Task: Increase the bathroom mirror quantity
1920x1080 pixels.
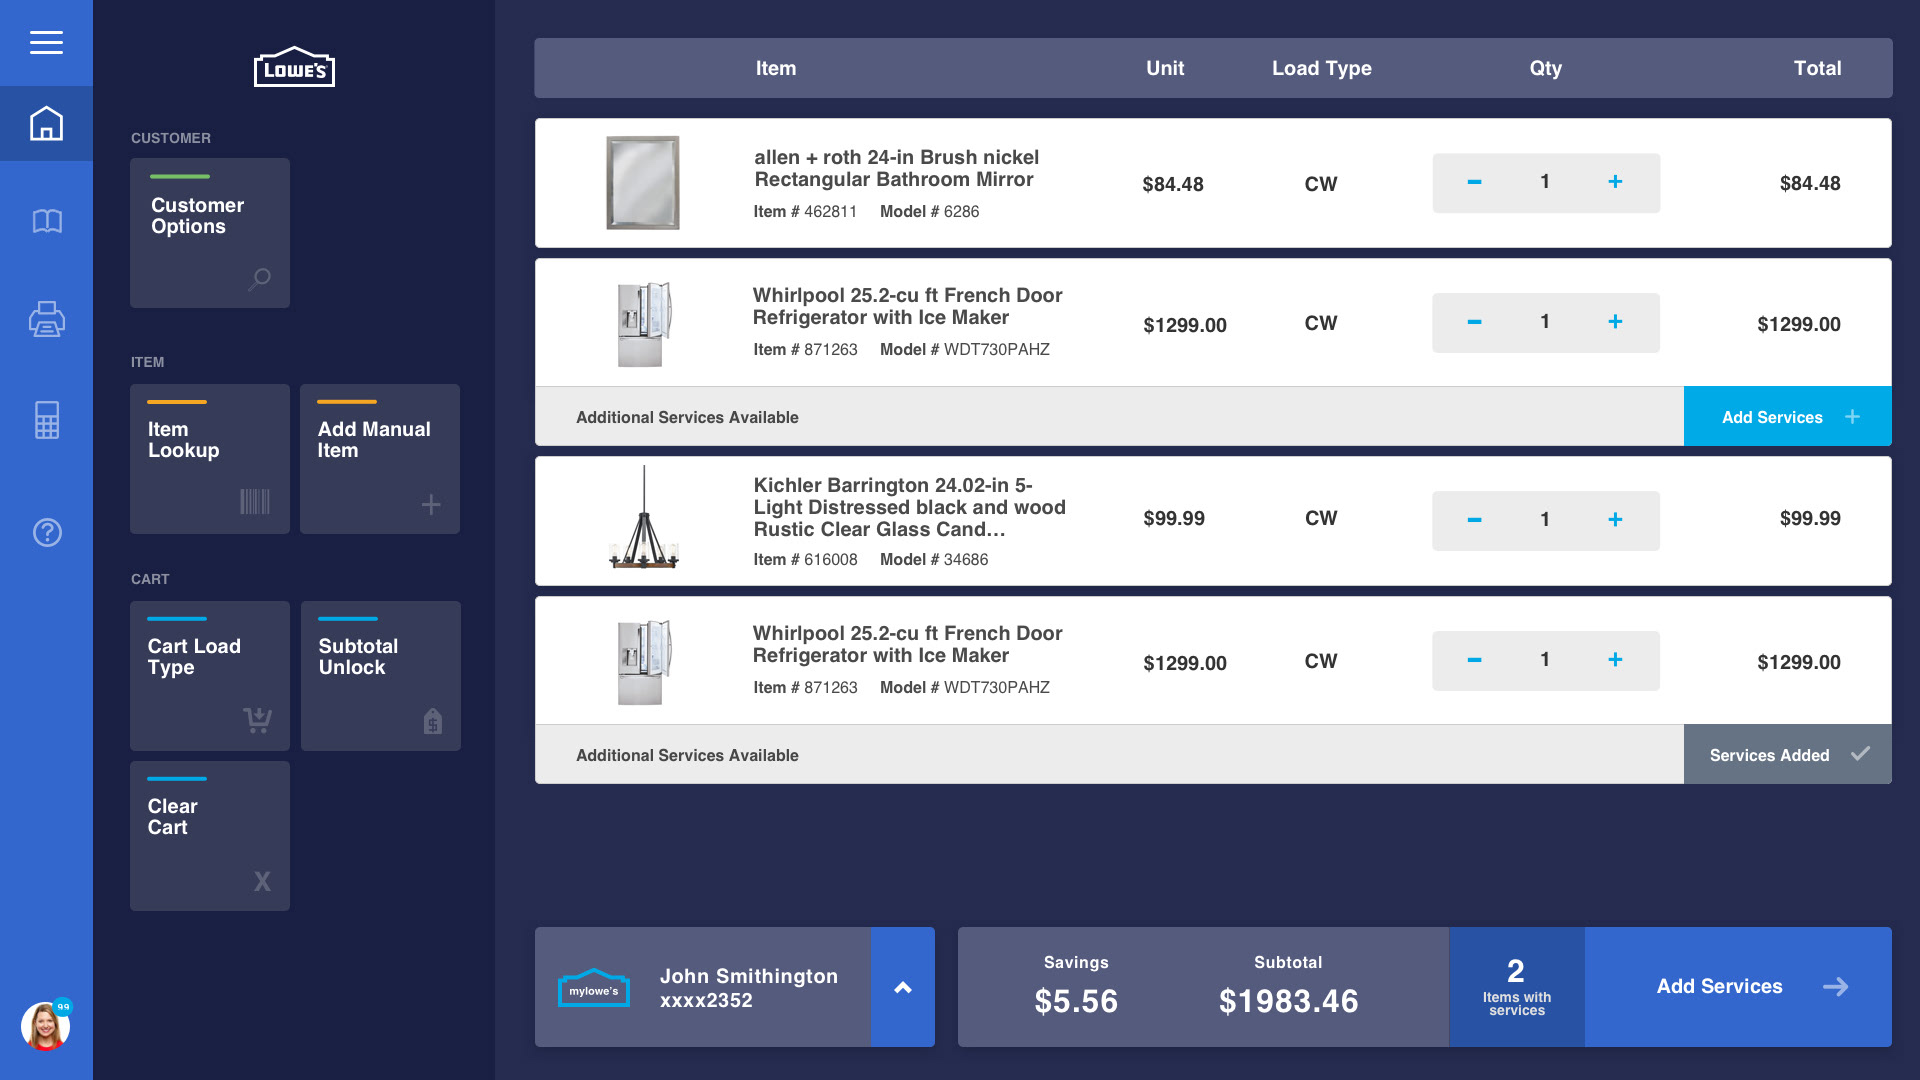Action: pos(1615,182)
